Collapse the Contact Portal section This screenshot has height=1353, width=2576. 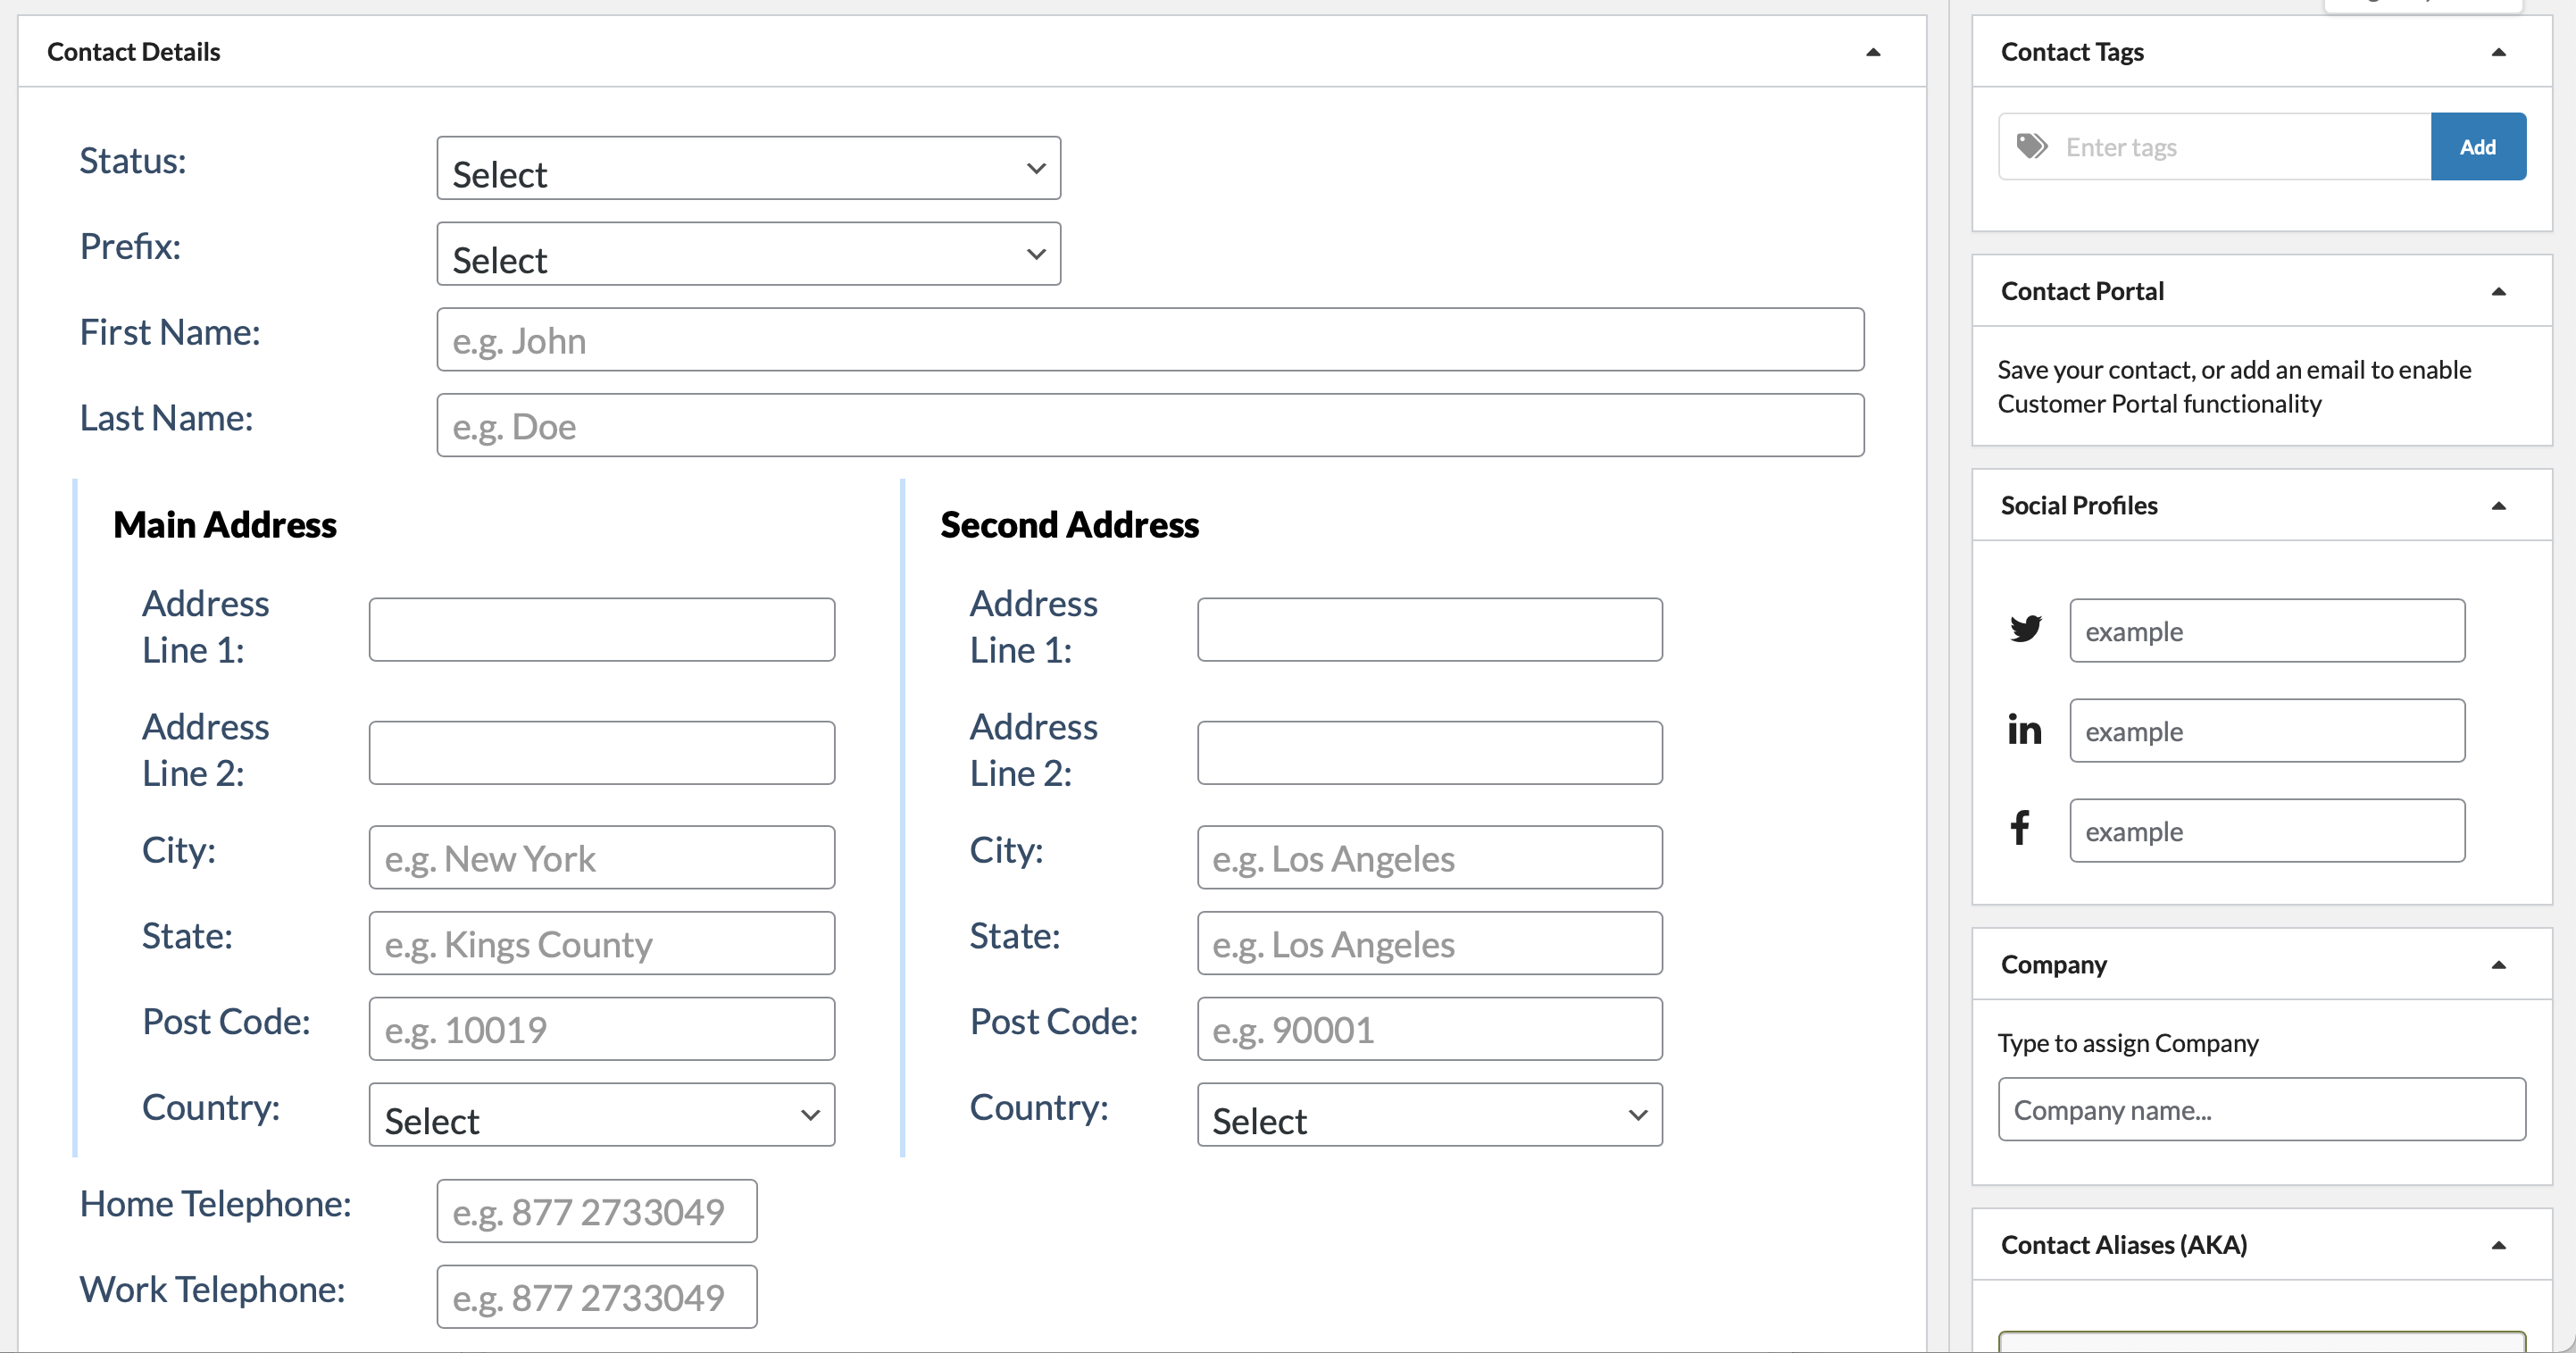2498,291
